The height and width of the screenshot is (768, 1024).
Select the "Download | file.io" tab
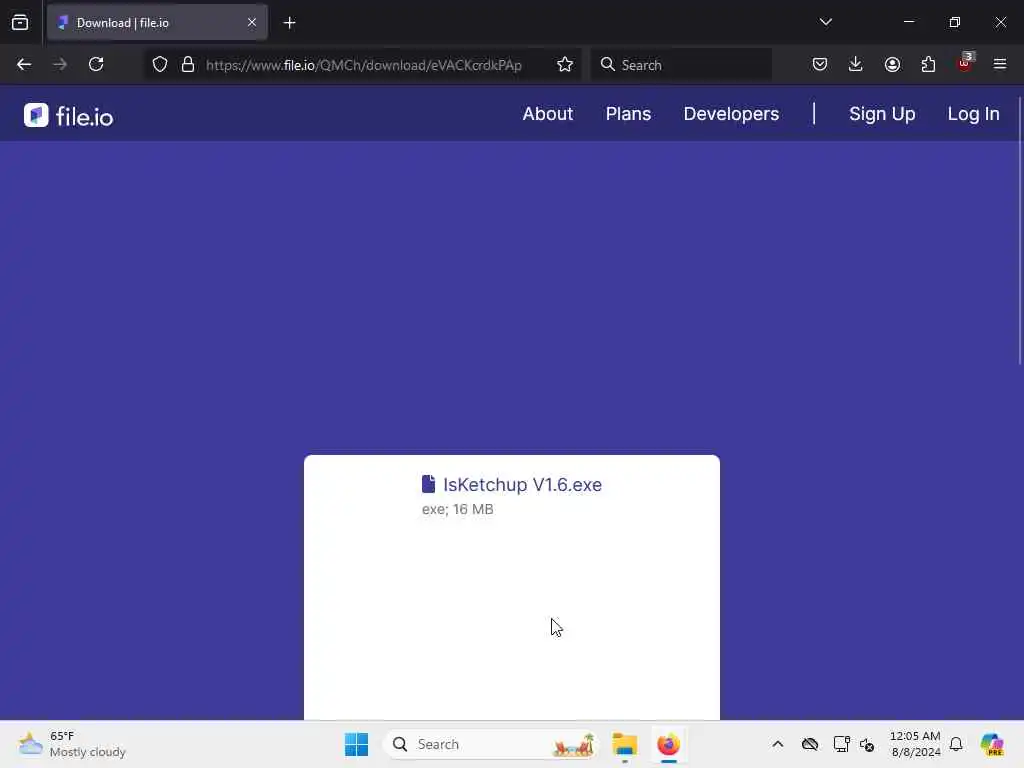click(157, 22)
